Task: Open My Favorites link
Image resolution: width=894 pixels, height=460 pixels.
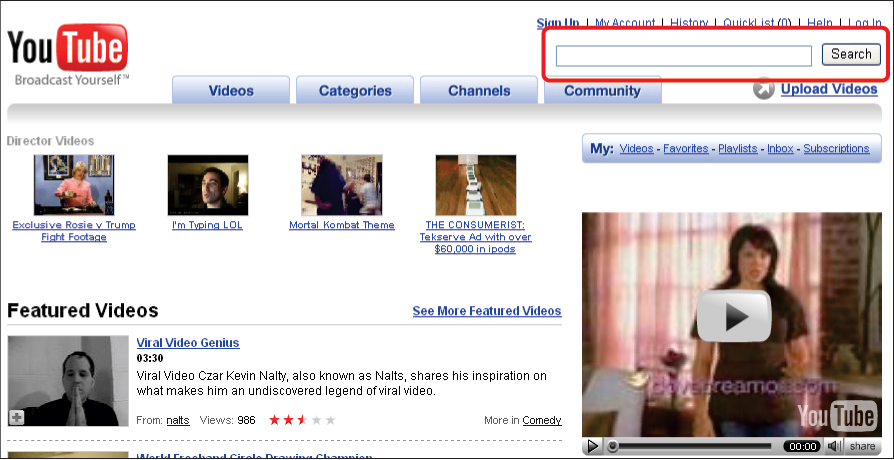Action: [x=686, y=149]
